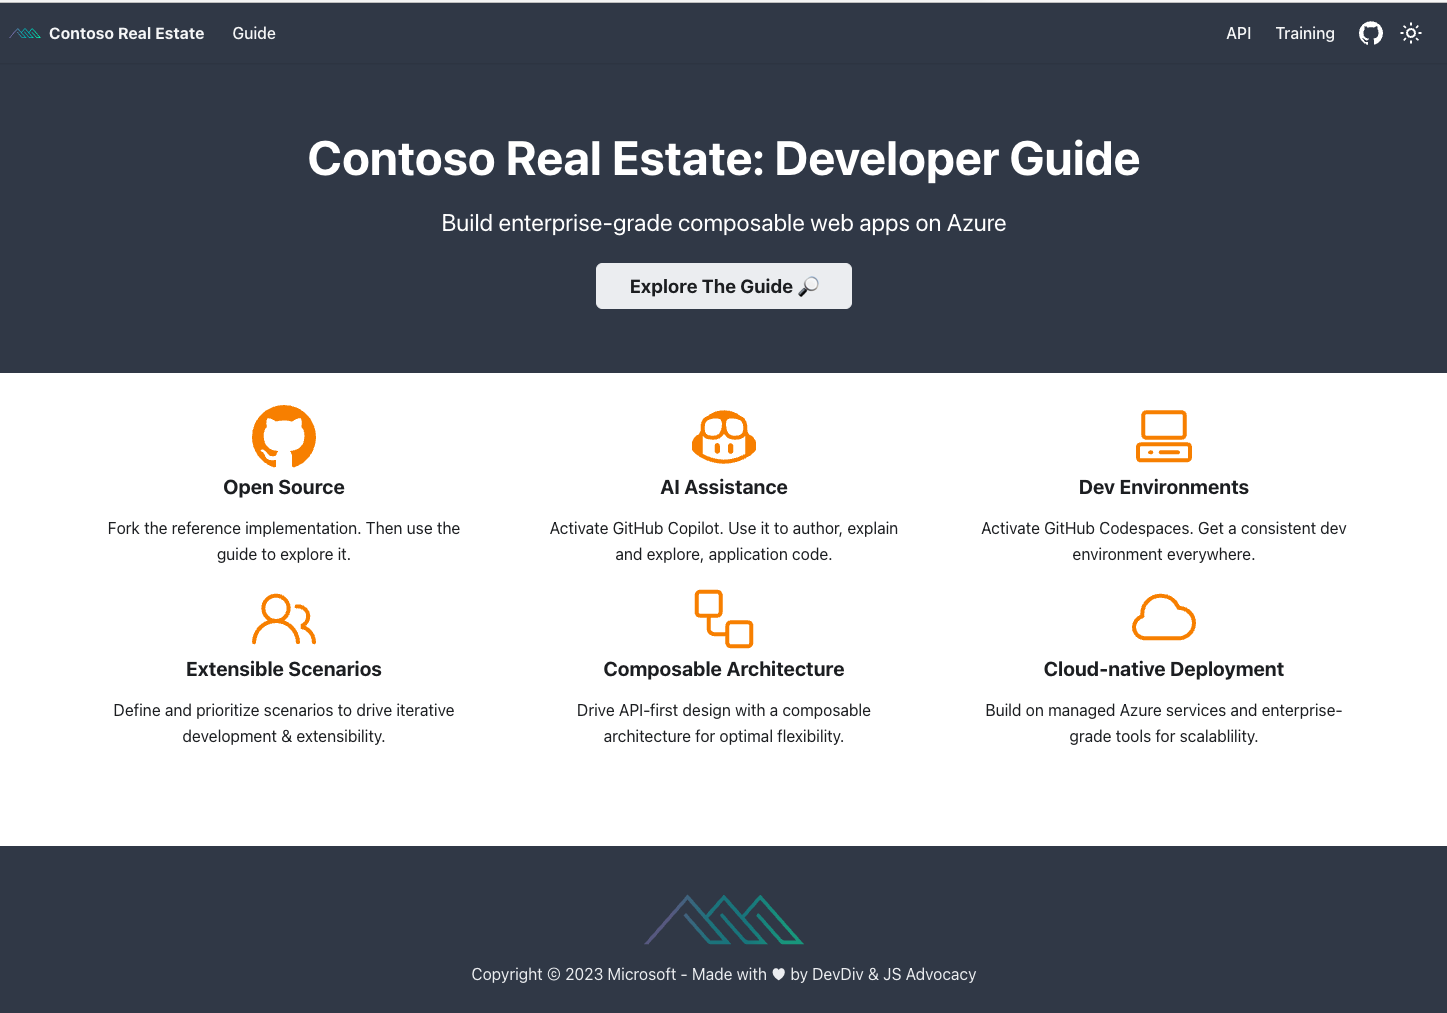Open the Guide menu item
1447x1013 pixels.
(x=254, y=33)
